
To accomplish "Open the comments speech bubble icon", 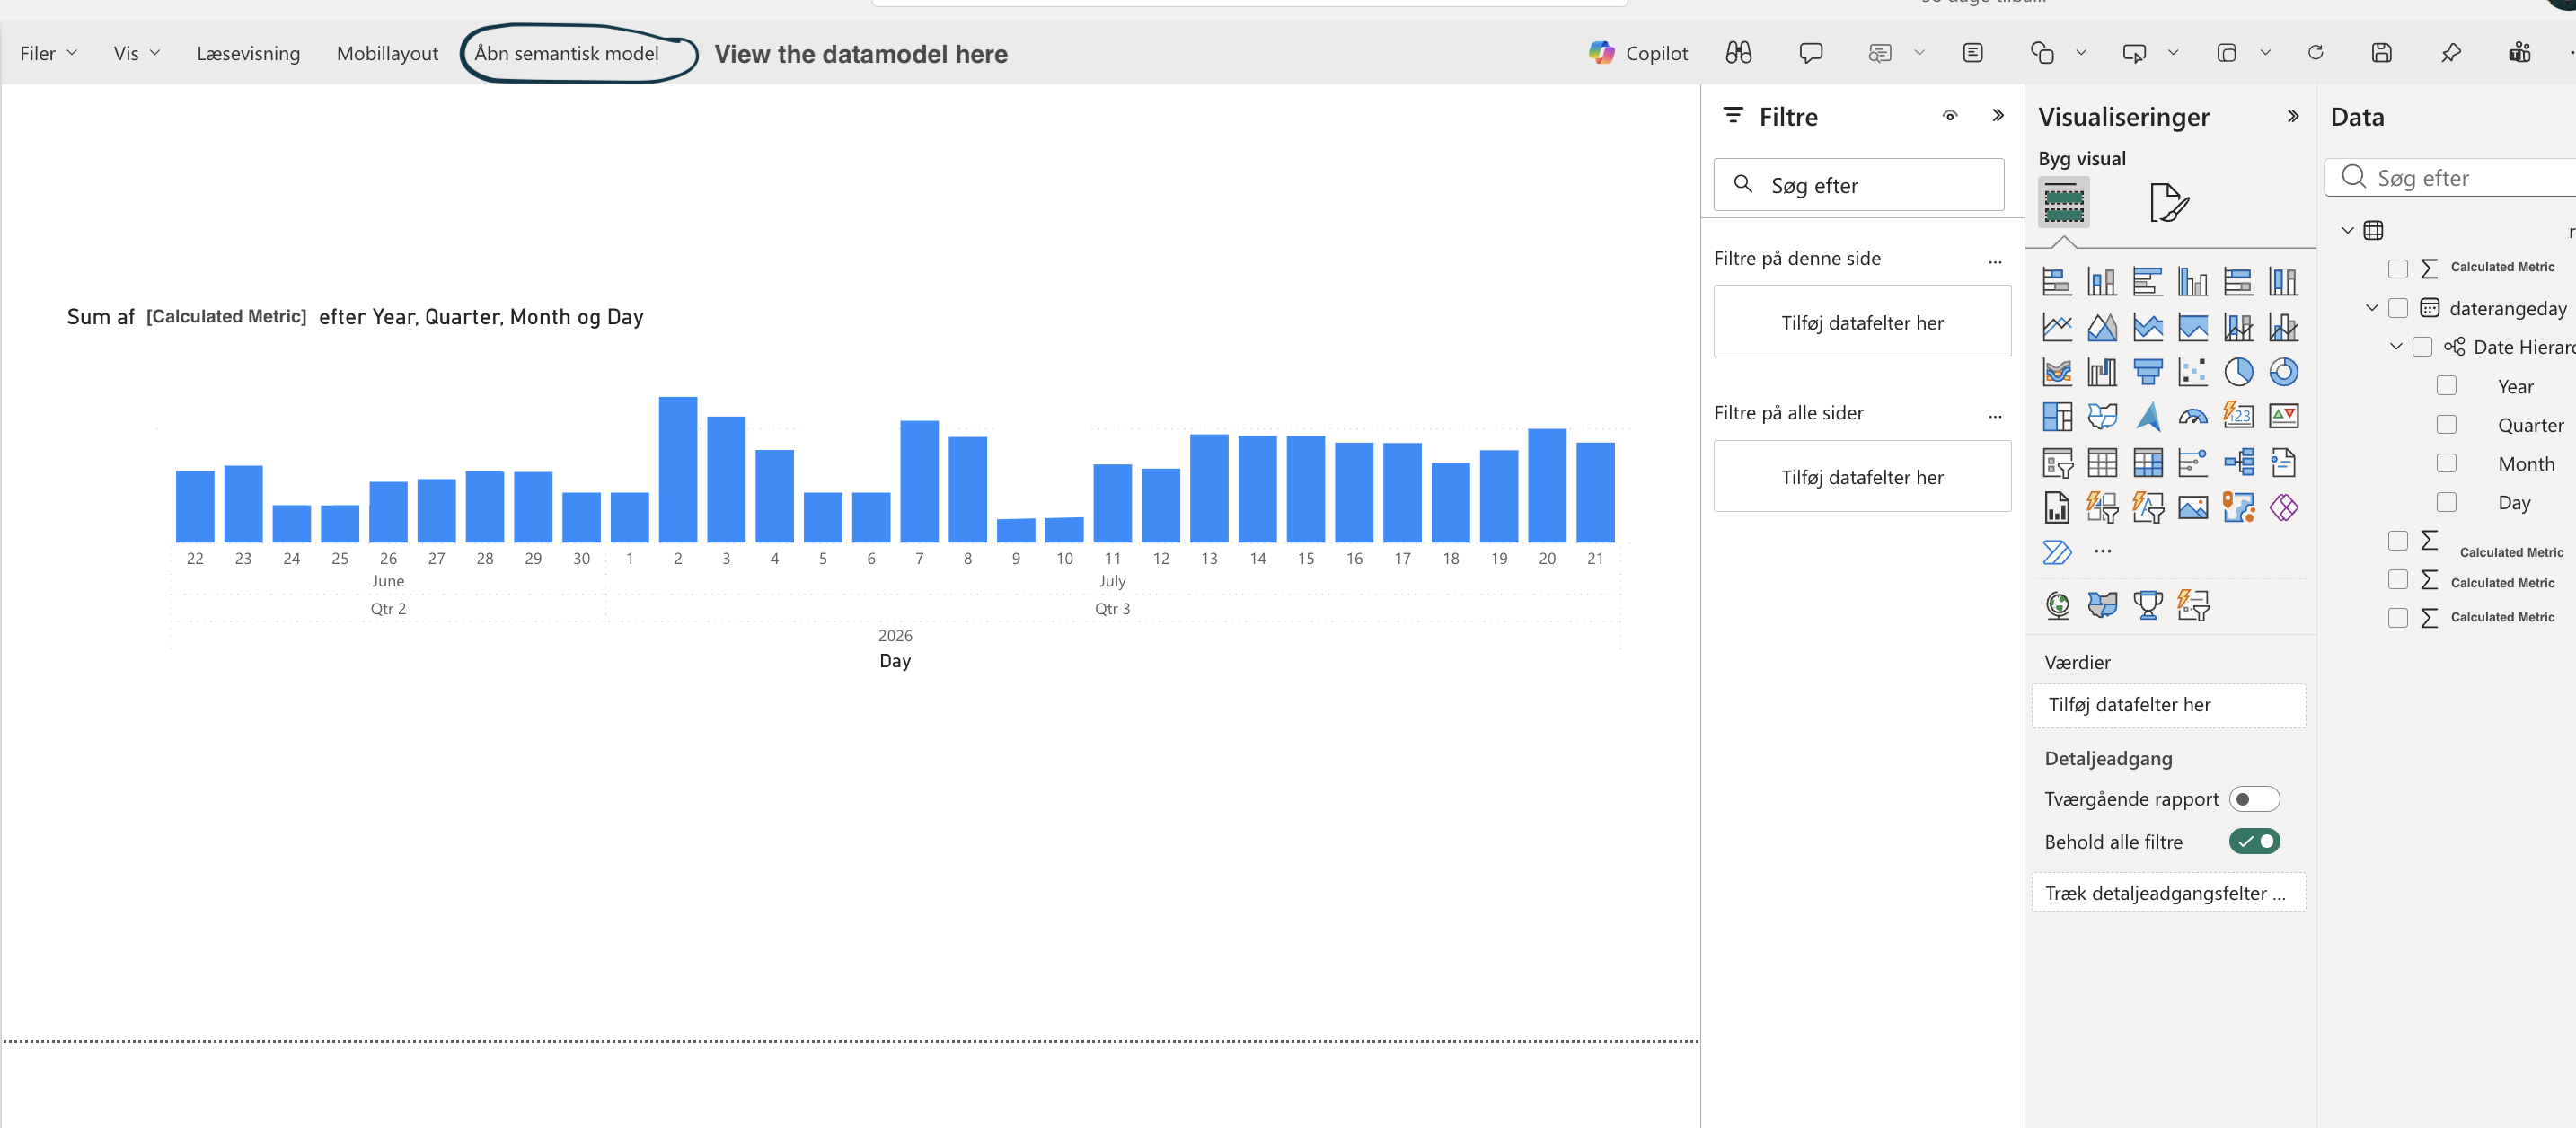I will click(1810, 53).
